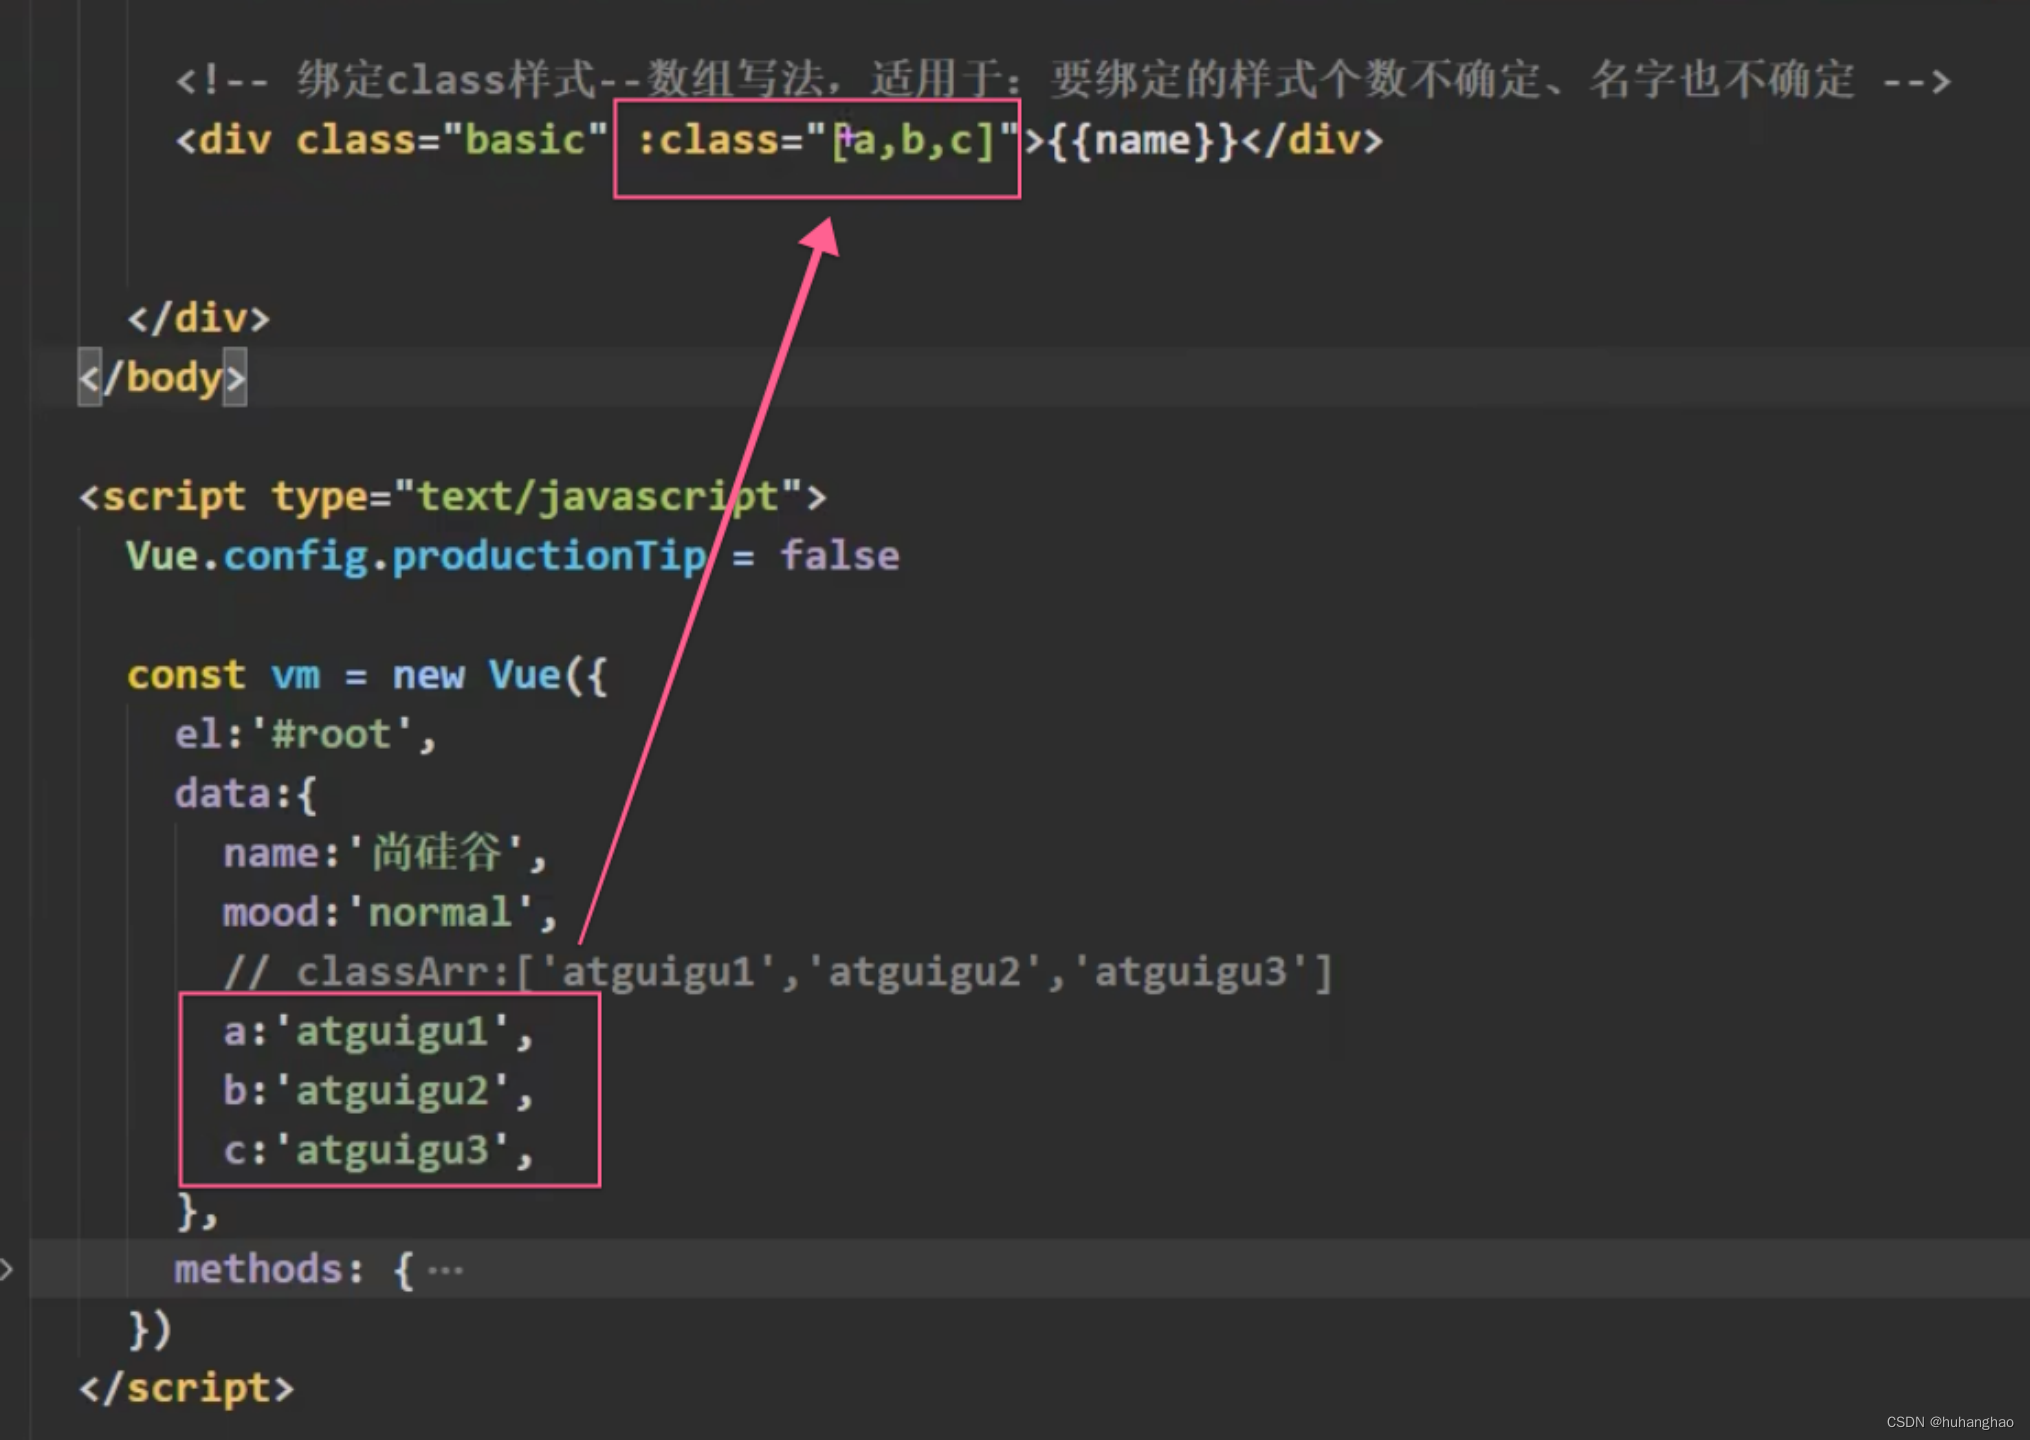Click the CSDN @huhanghao watermark
The height and width of the screenshot is (1440, 2030).
[x=1949, y=1422]
